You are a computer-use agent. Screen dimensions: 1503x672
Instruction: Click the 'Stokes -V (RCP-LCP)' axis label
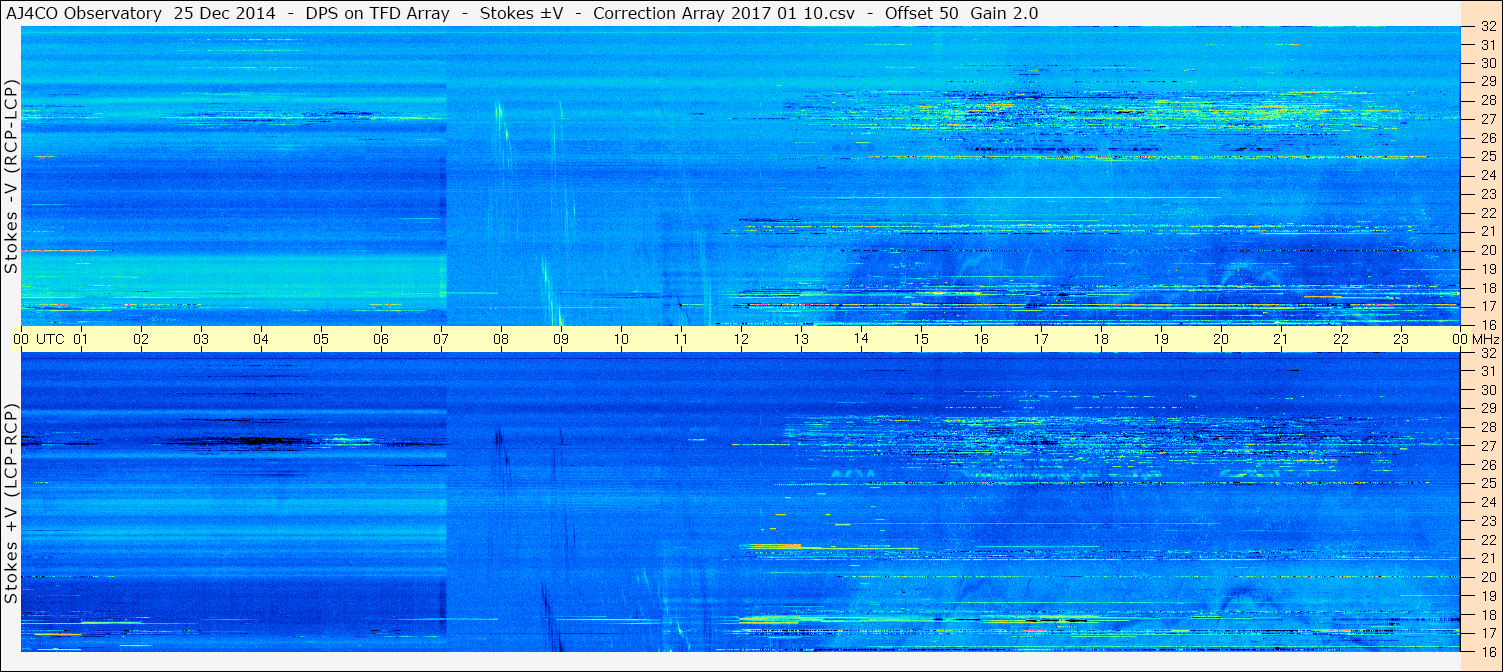point(11,176)
